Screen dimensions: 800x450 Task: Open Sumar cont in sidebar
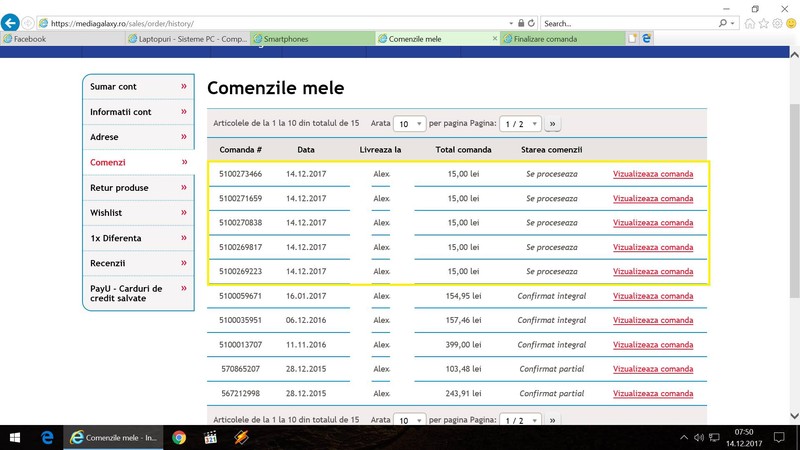[x=138, y=87]
